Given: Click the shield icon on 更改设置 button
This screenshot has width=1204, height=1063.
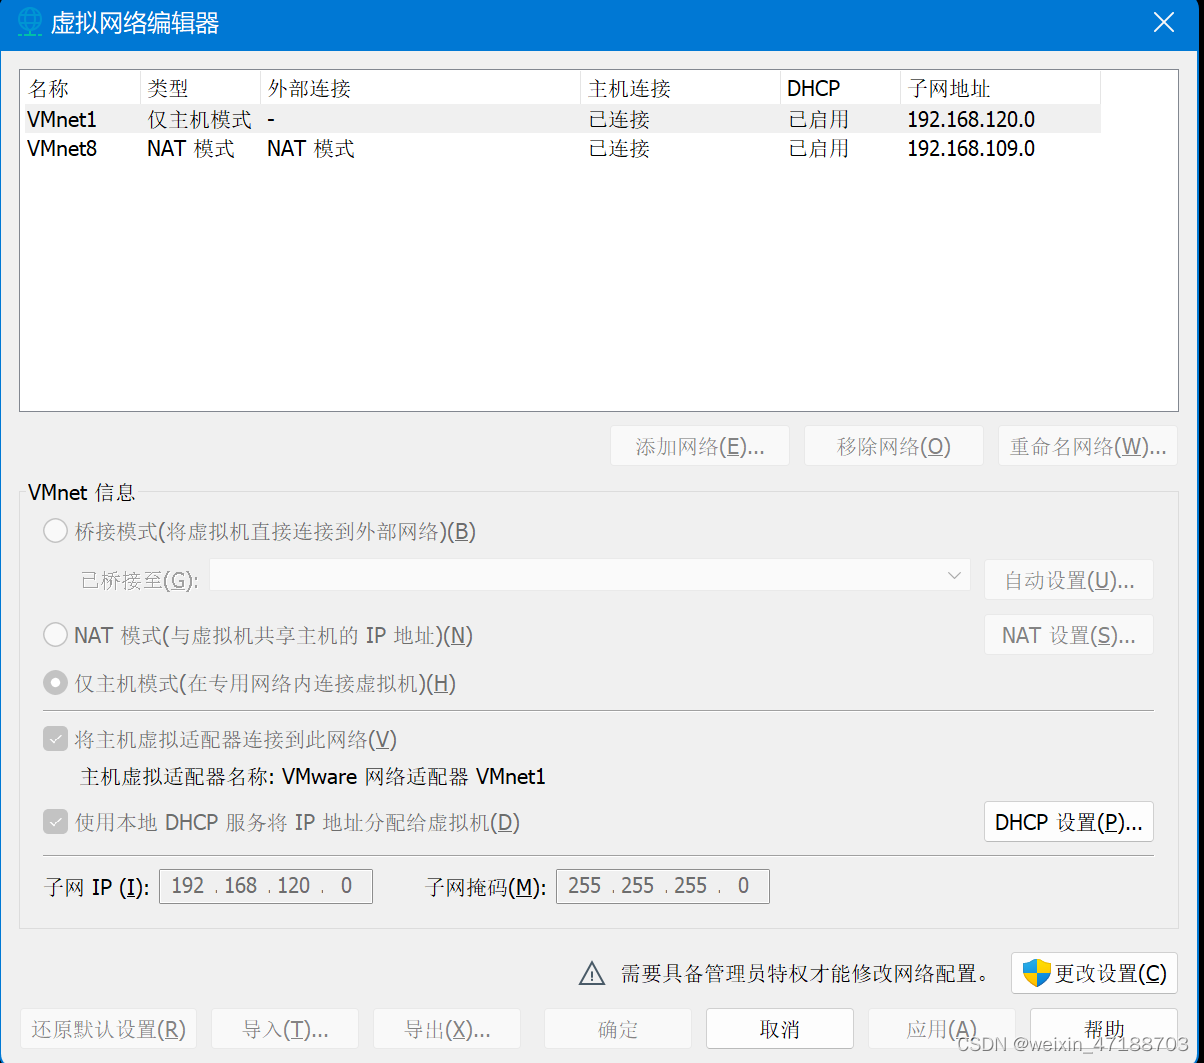Looking at the screenshot, I should point(1036,973).
